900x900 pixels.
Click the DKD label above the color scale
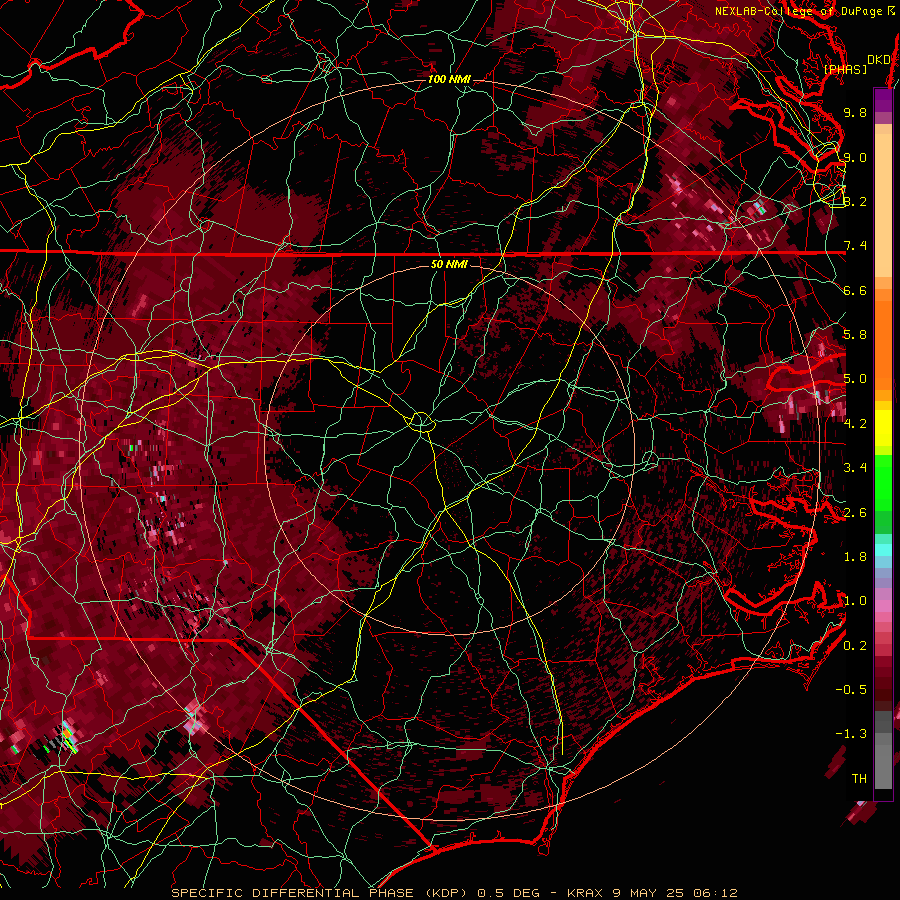[879, 59]
